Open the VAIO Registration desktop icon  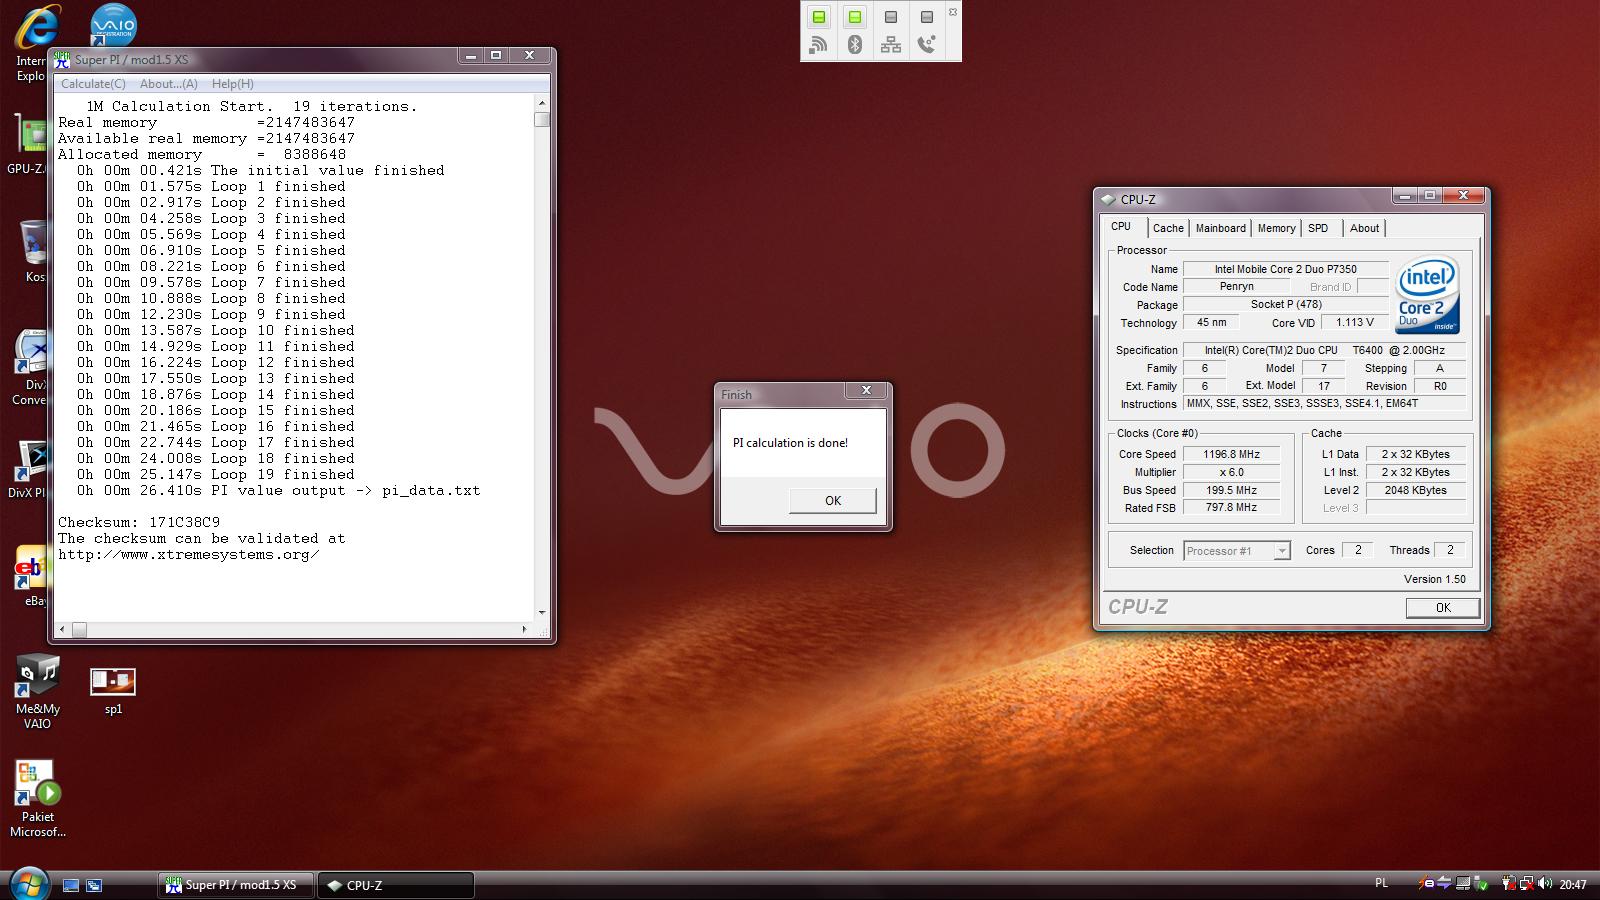(x=113, y=25)
